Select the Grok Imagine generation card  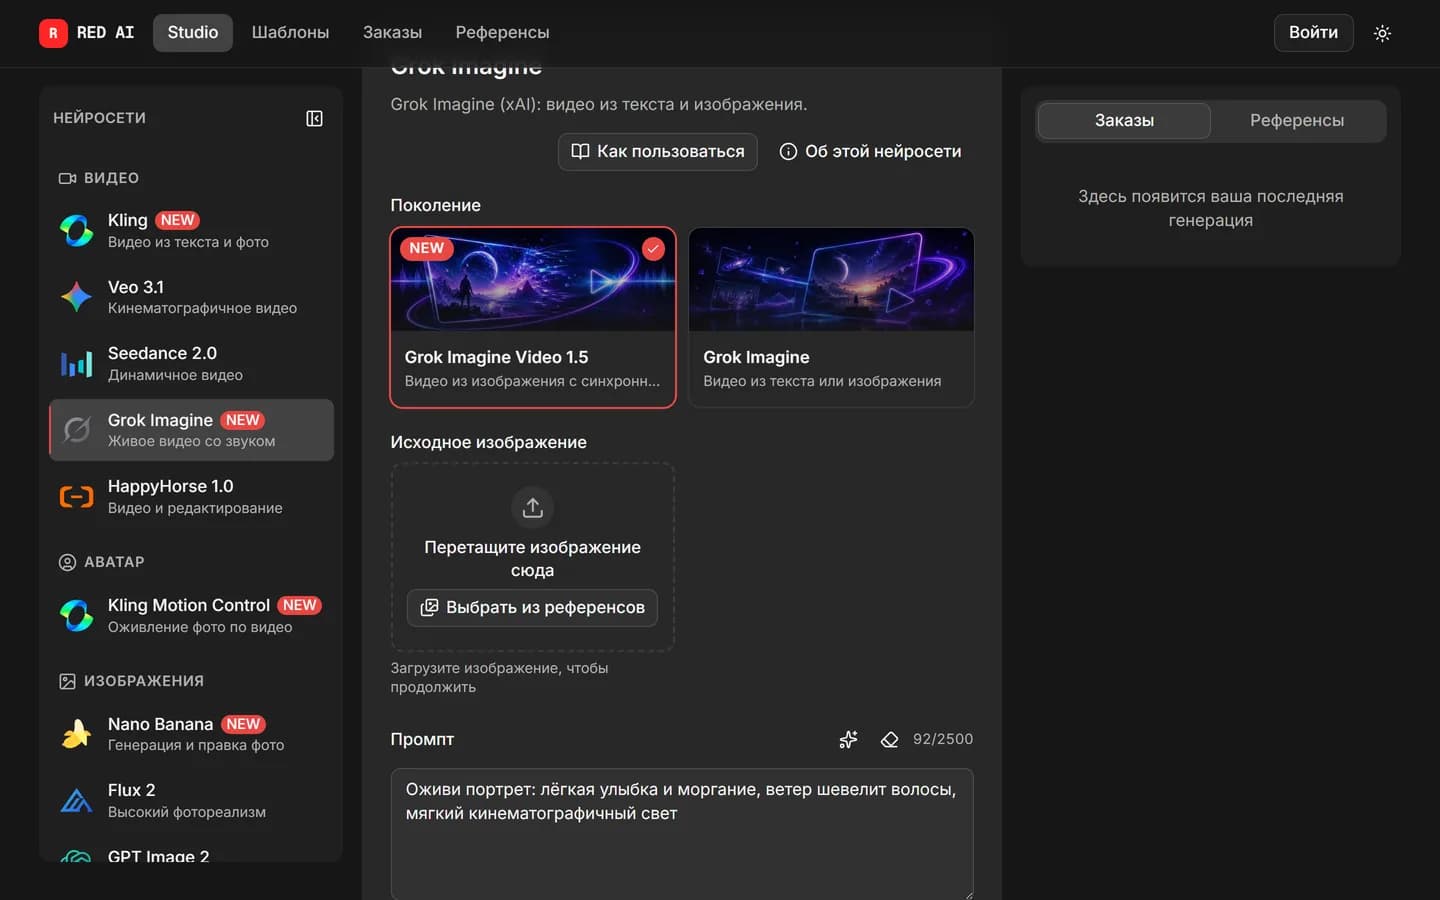[831, 317]
